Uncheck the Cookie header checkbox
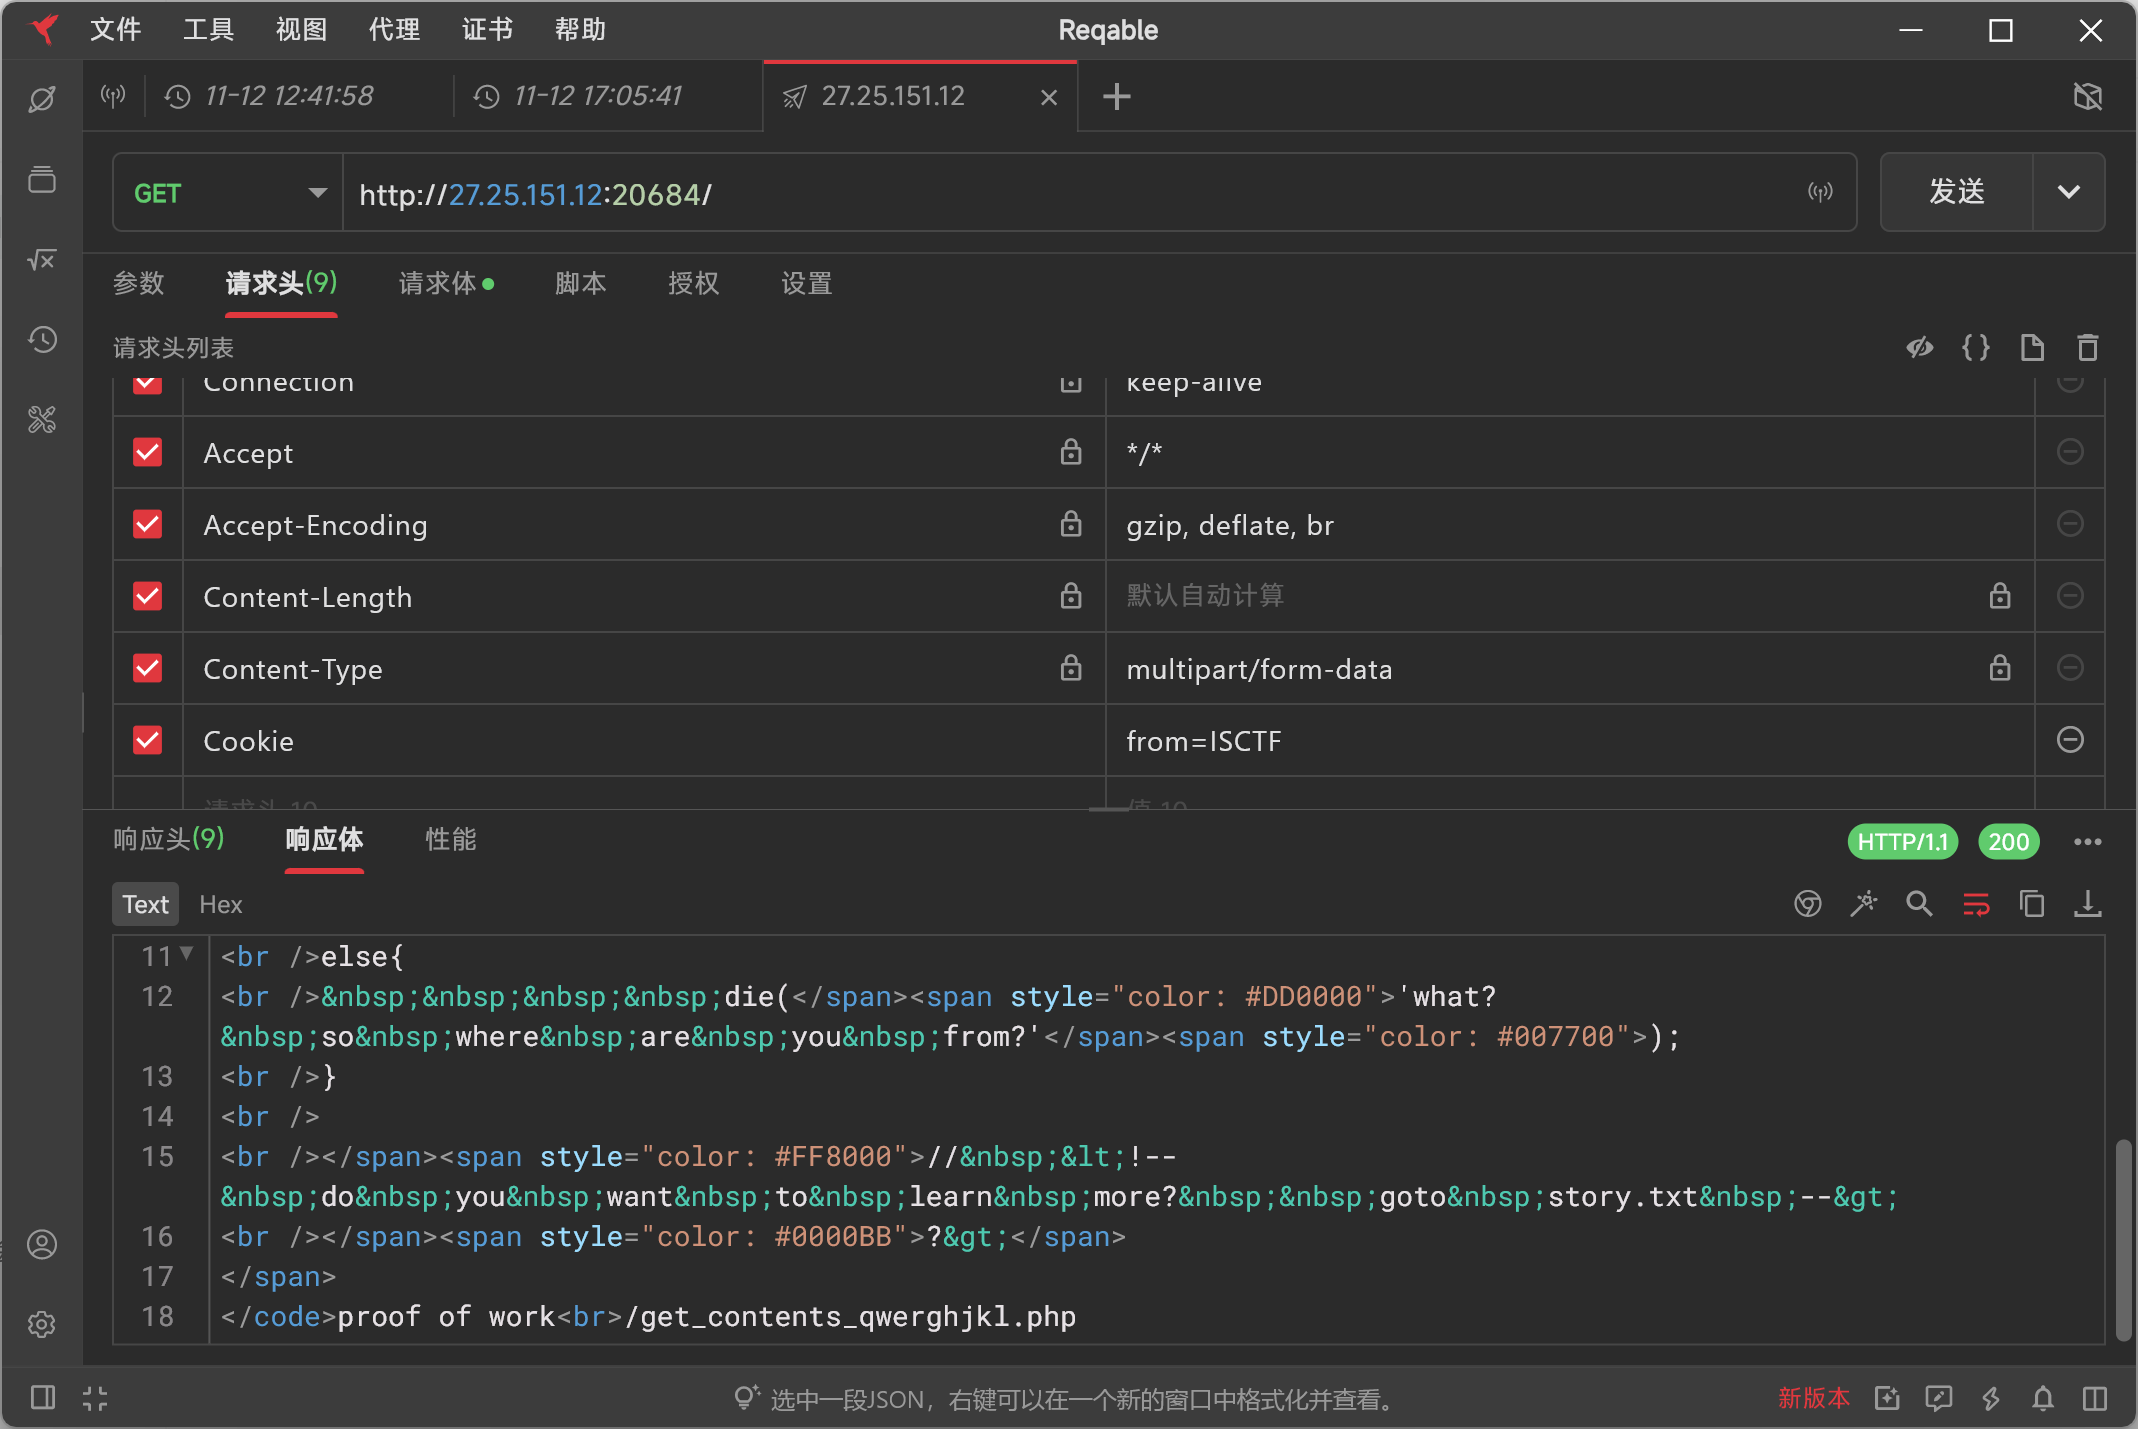The height and width of the screenshot is (1429, 2138). [148, 740]
